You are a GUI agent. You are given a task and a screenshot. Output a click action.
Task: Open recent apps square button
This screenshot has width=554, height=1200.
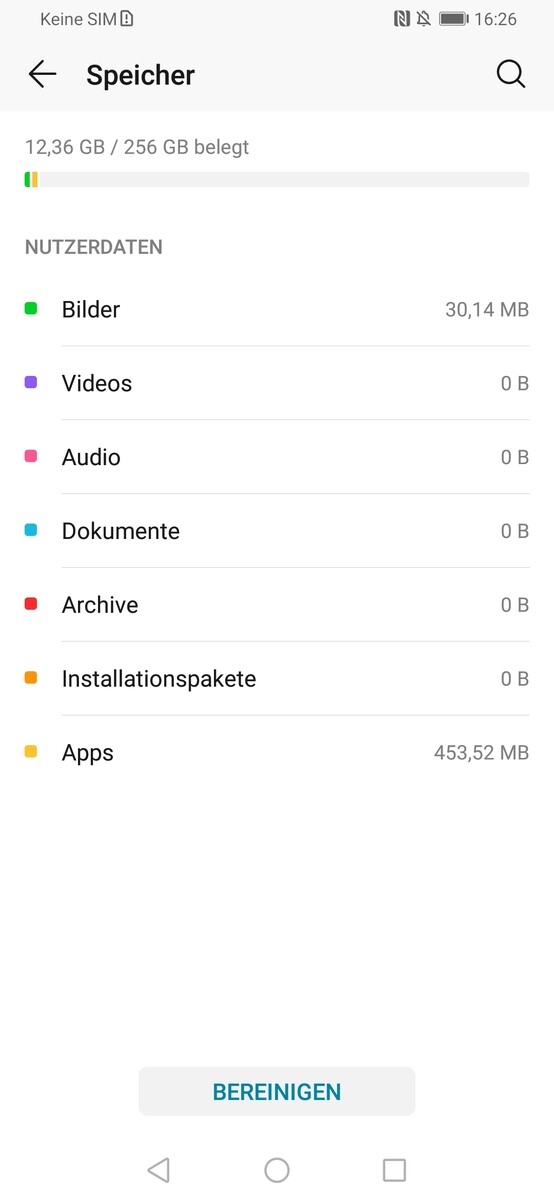395,1169
